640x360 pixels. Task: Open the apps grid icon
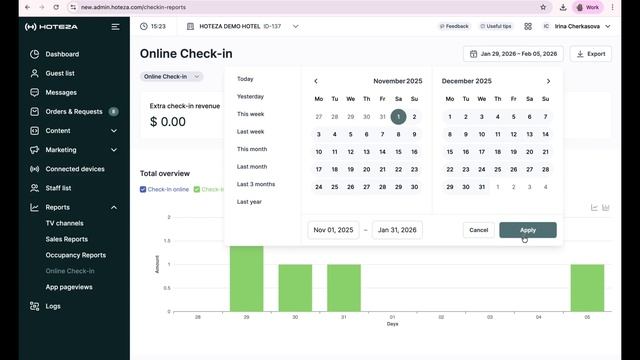click(x=528, y=27)
